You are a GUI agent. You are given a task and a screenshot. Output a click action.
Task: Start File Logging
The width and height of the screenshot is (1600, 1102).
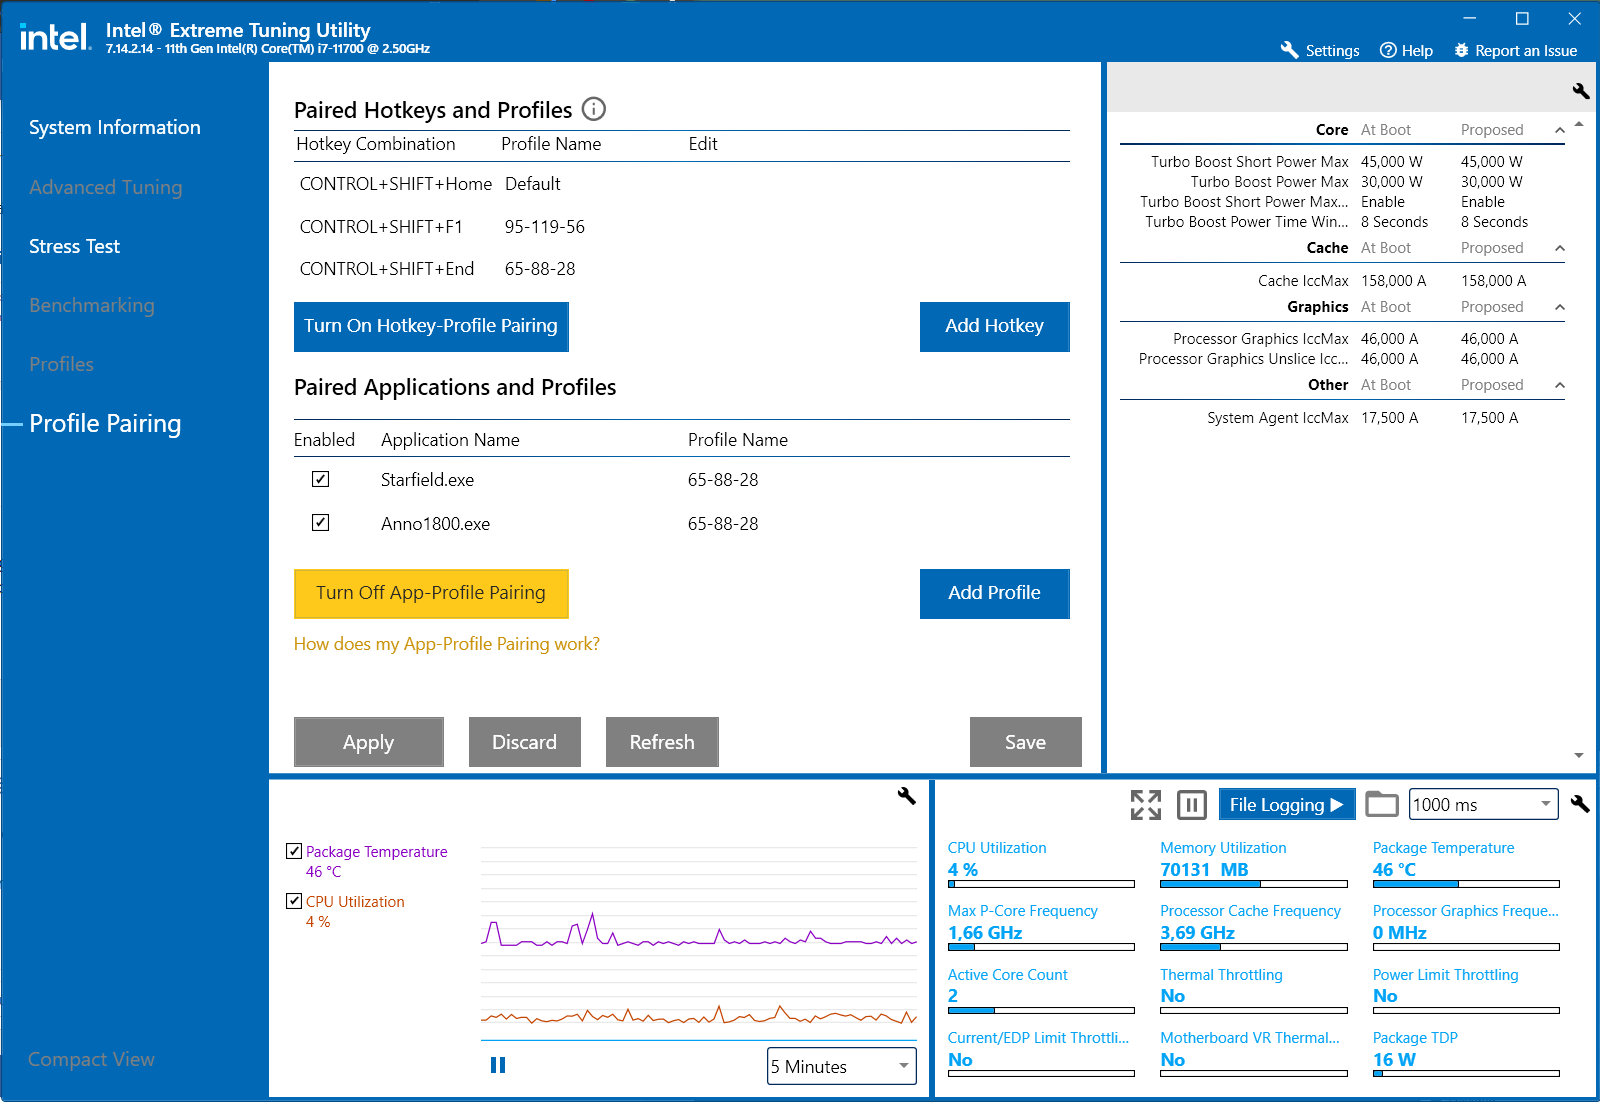point(1286,804)
